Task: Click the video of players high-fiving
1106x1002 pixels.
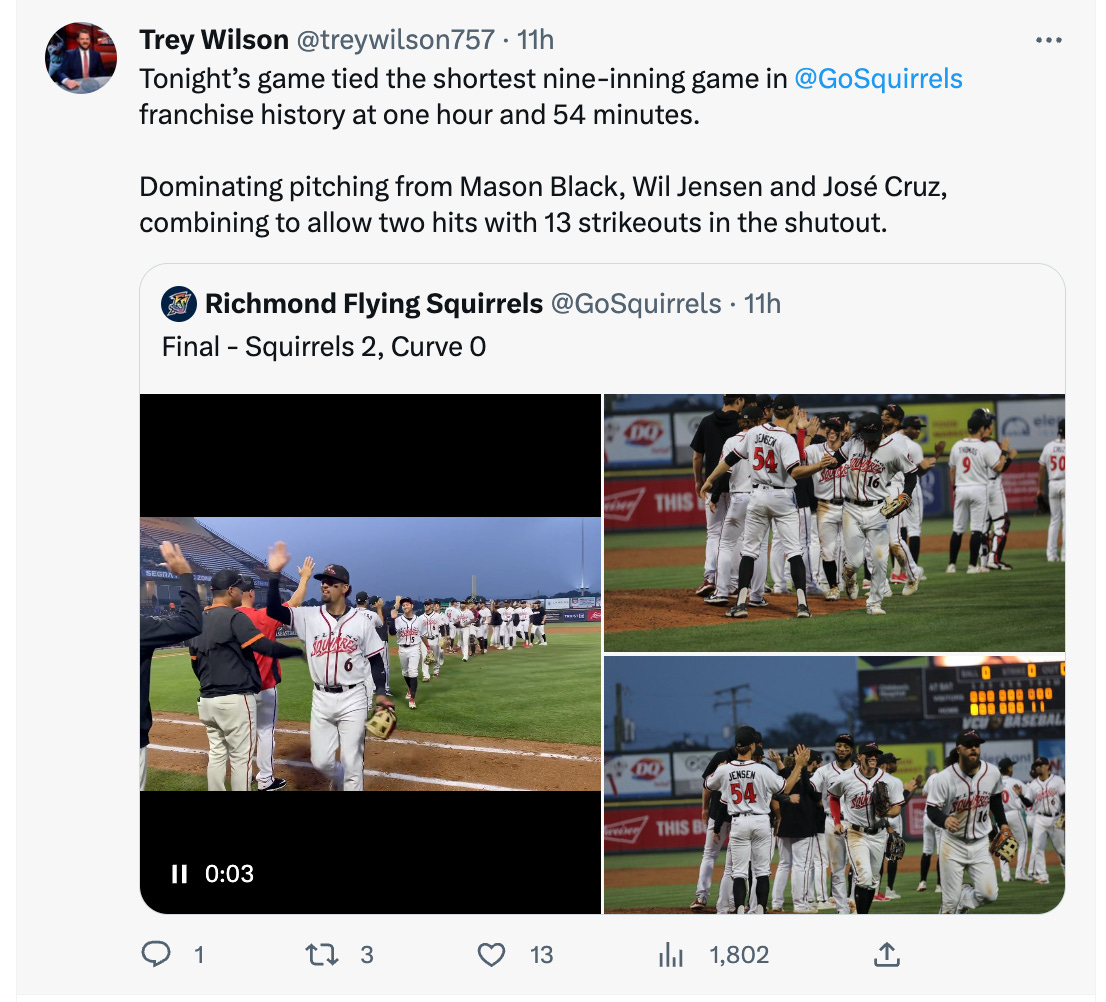Action: click(x=370, y=654)
